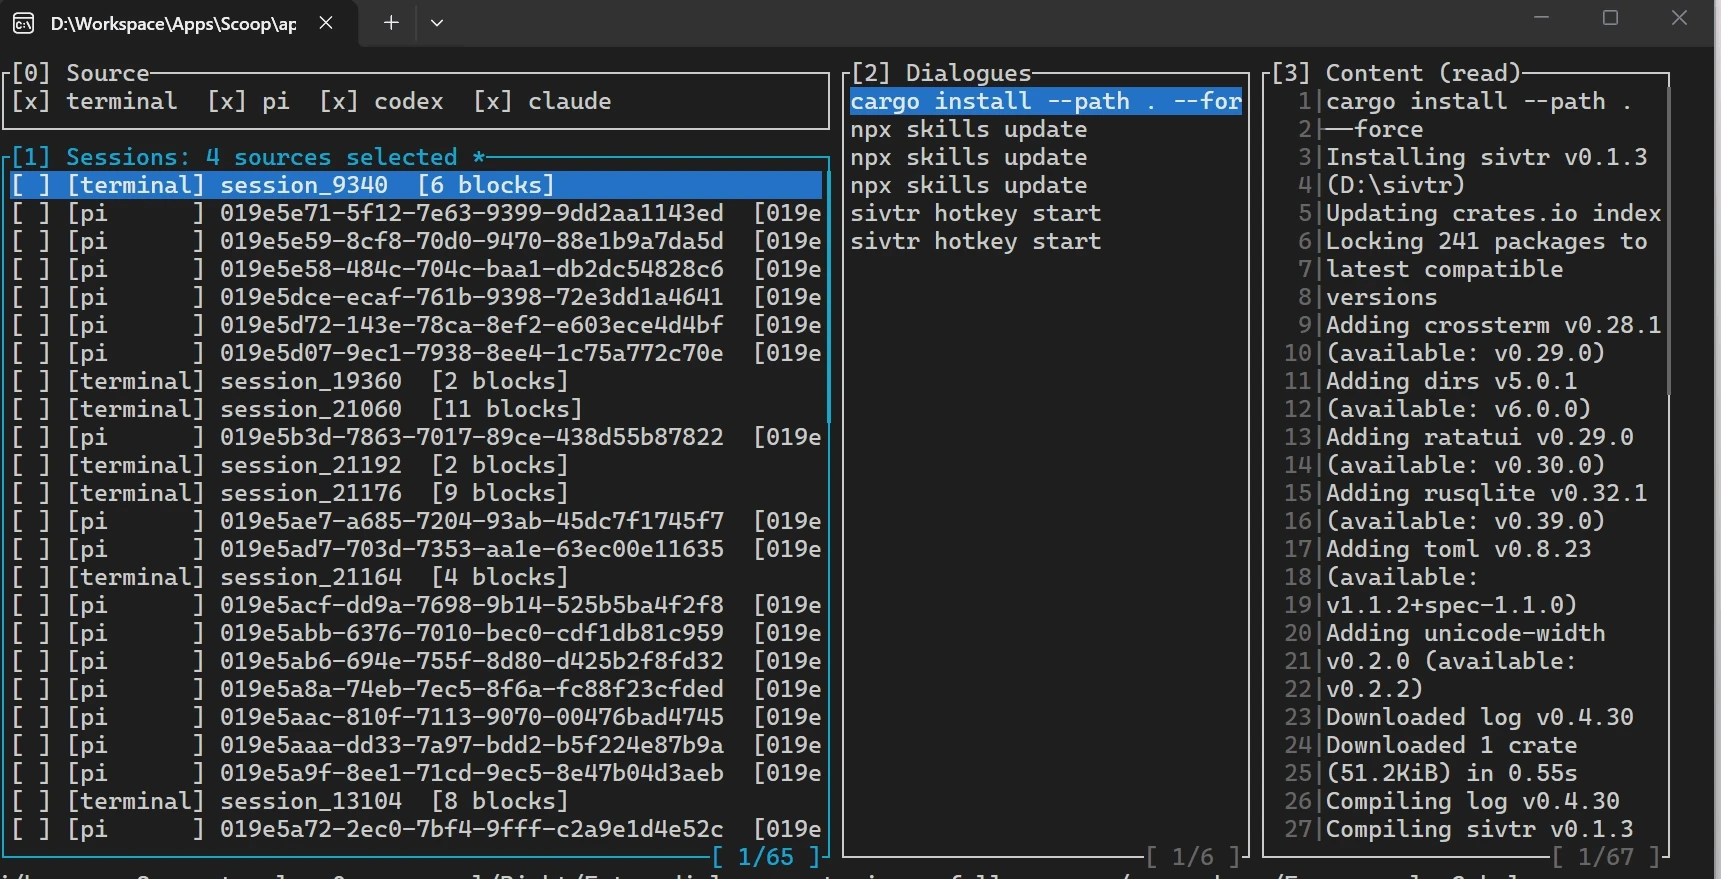Select pi session 019e5e58-484c-704c-baa1-db2dc54828c6
Screen dimensions: 1721x879
(x=416, y=269)
